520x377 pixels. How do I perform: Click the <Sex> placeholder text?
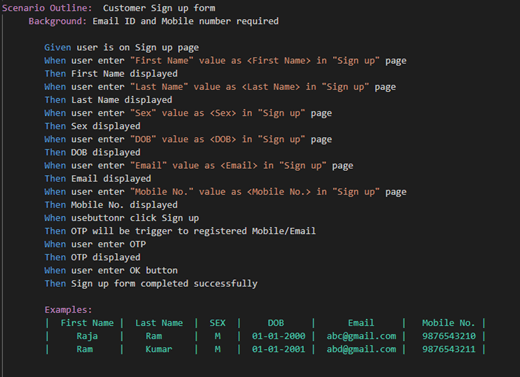[223, 113]
